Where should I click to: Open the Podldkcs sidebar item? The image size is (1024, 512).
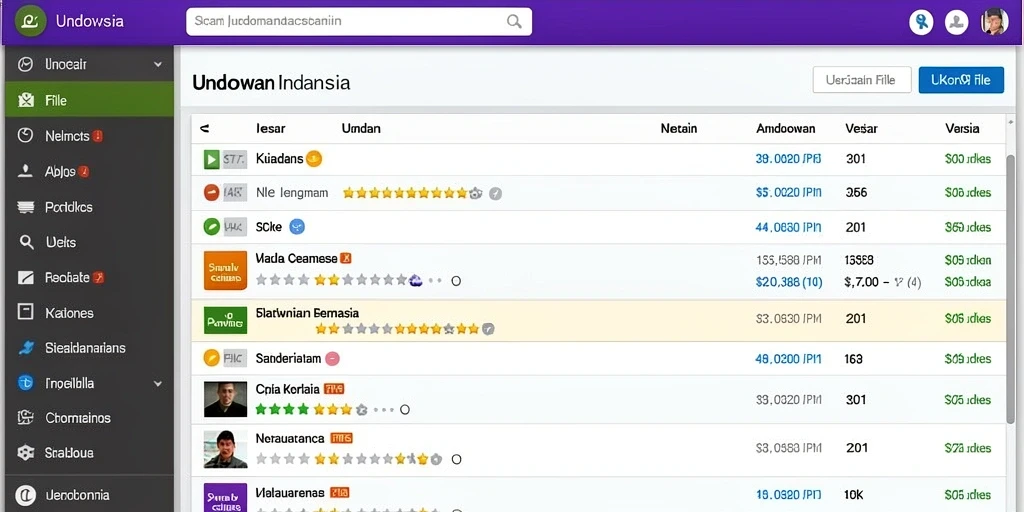click(x=89, y=207)
